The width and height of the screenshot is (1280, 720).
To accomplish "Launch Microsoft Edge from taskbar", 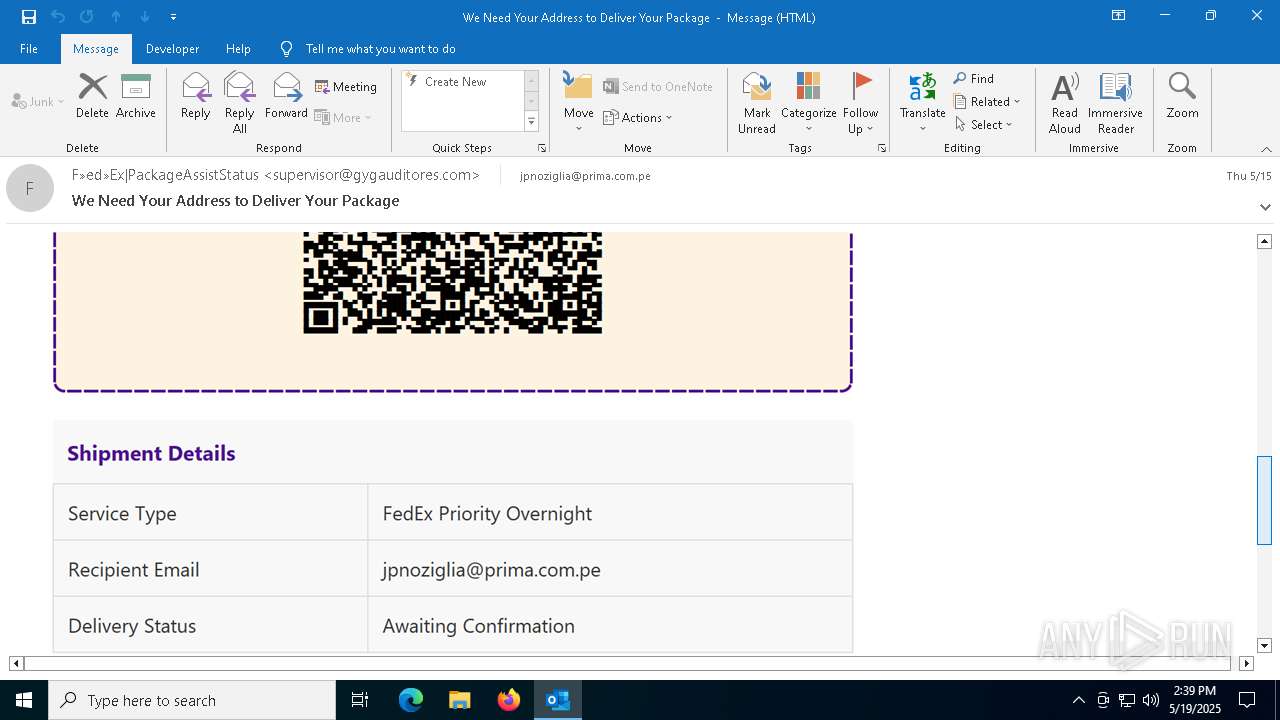I will 411,700.
